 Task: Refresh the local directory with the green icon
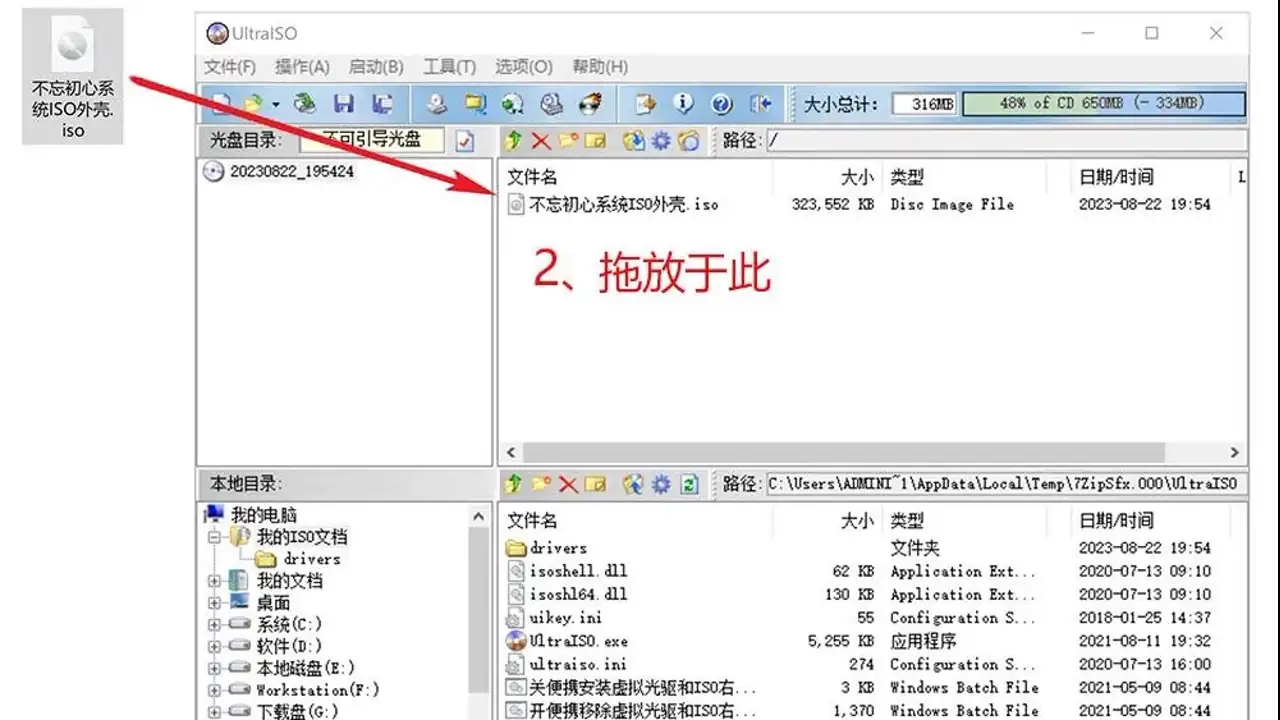tap(688, 484)
